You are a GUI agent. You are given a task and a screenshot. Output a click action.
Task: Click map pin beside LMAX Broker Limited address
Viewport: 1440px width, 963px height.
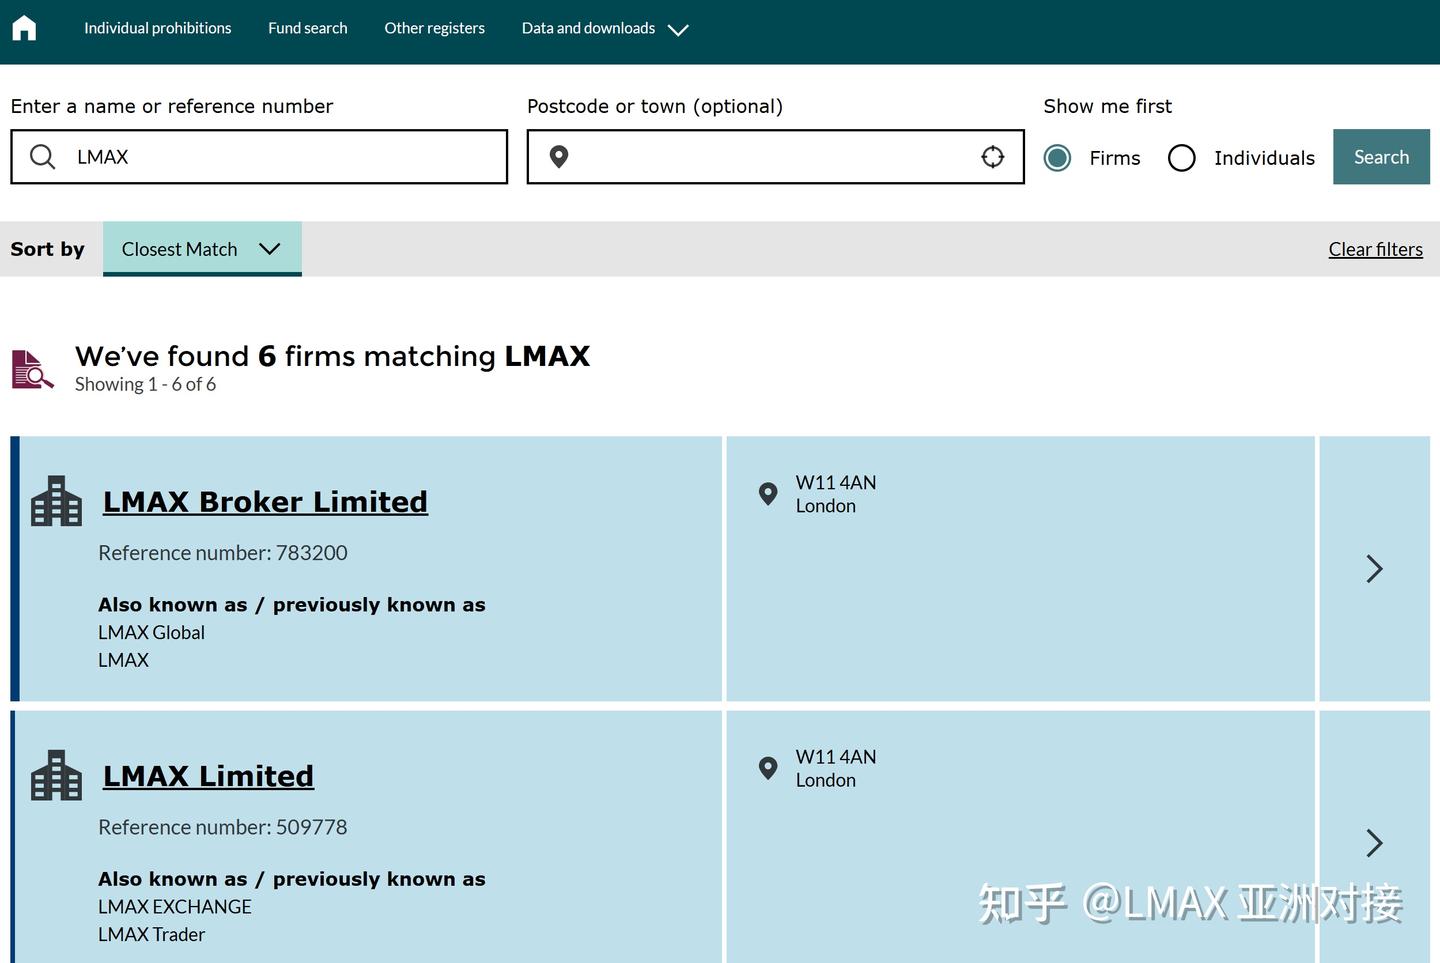pos(768,494)
